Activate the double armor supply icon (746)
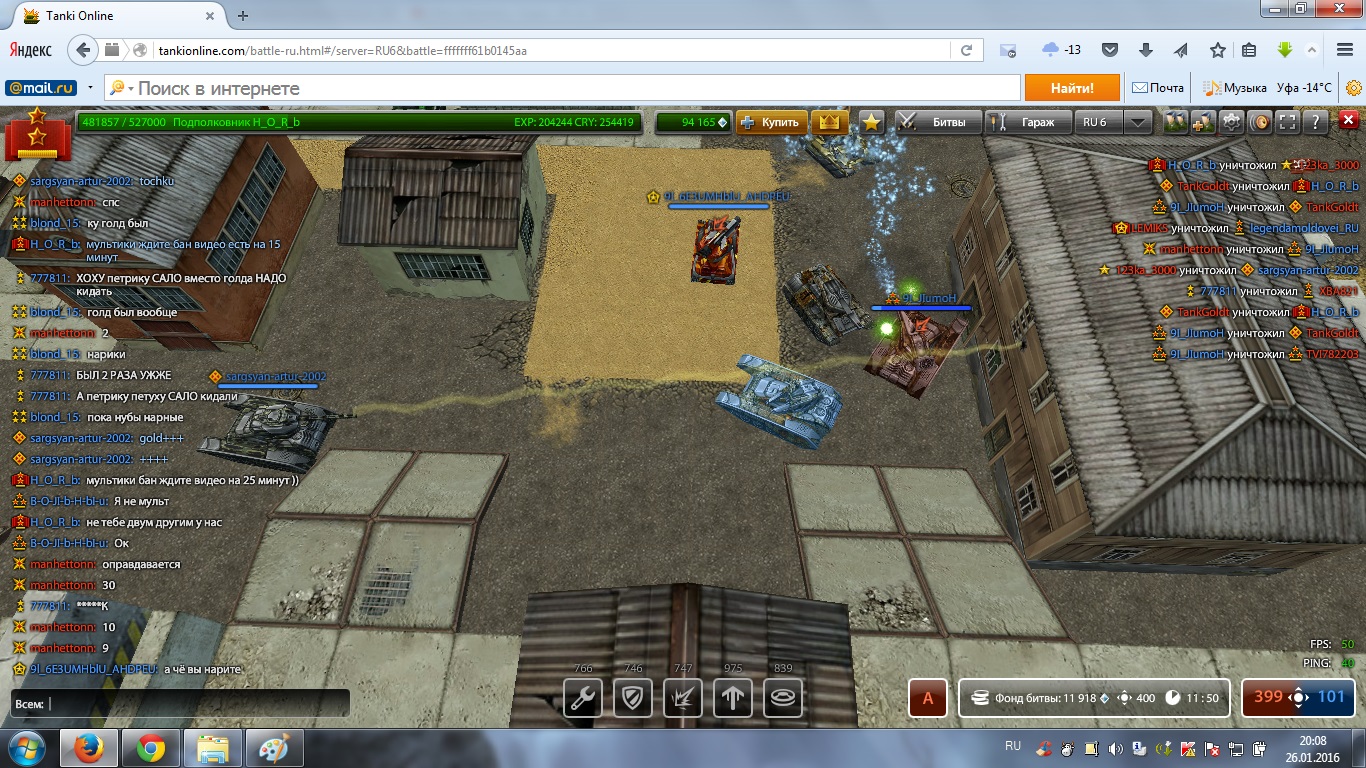The width and height of the screenshot is (1366, 768). 633,698
